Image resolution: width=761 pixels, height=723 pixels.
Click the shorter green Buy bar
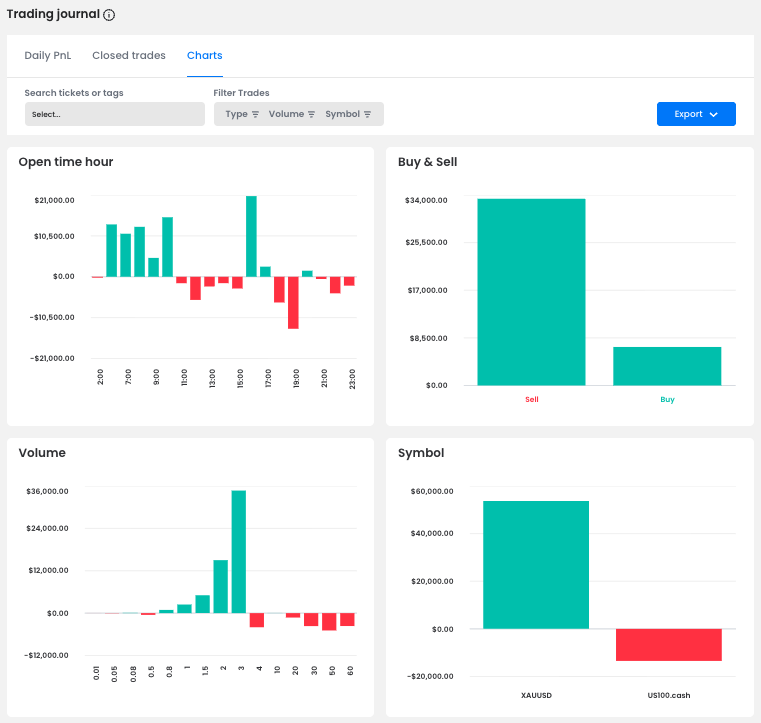(667, 366)
